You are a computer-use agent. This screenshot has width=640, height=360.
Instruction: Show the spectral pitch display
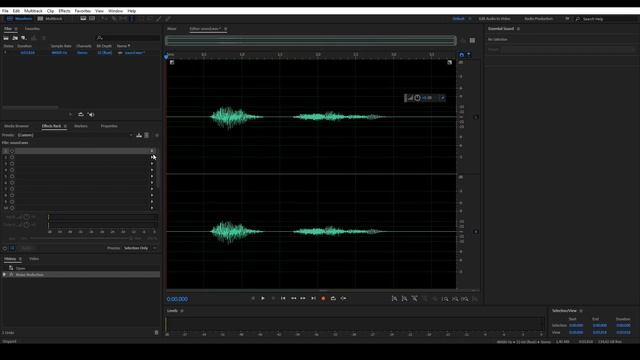92,19
